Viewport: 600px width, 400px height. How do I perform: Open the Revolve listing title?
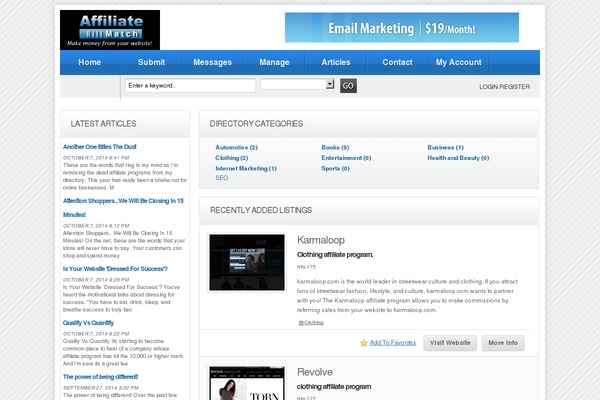pos(315,372)
